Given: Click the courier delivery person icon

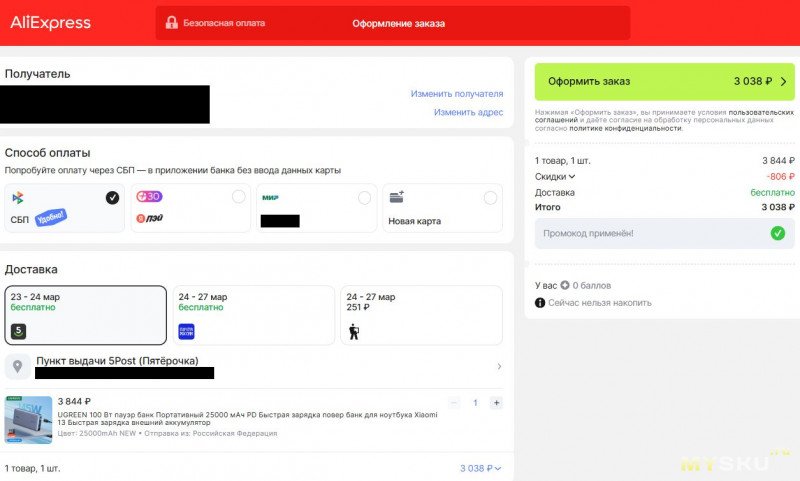Looking at the screenshot, I should coord(354,331).
